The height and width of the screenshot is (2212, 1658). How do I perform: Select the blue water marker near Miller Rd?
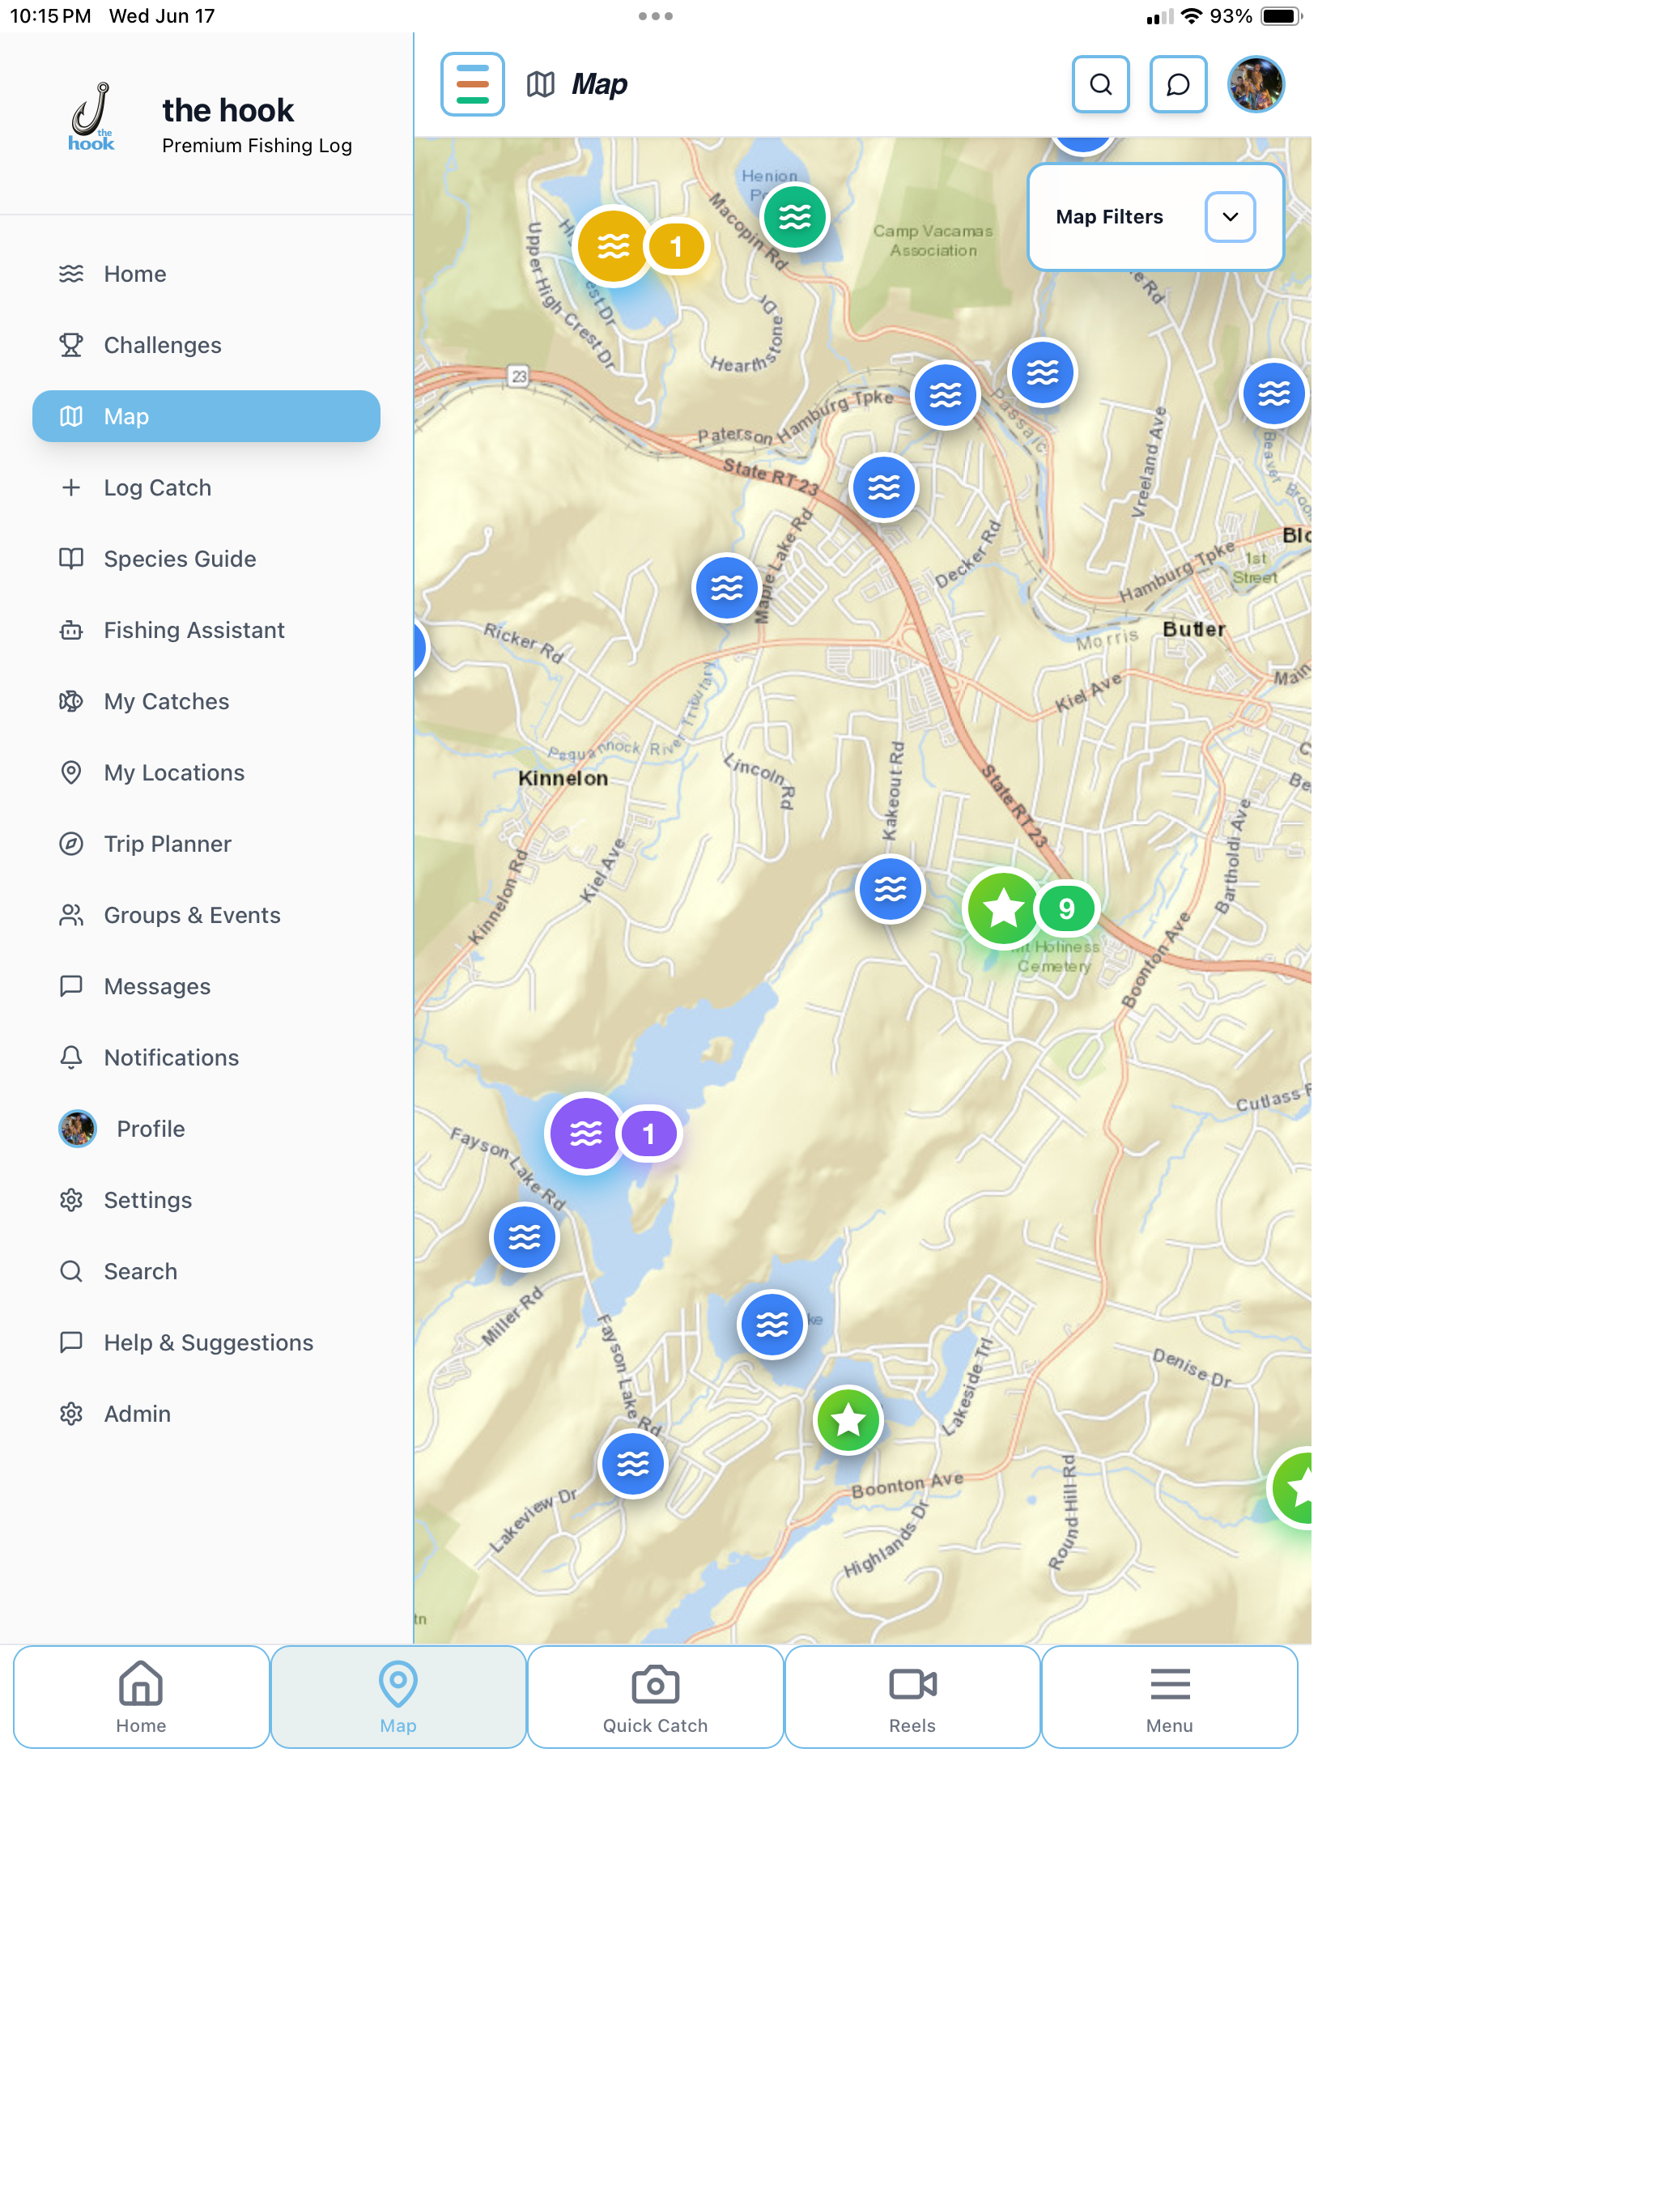point(524,1238)
